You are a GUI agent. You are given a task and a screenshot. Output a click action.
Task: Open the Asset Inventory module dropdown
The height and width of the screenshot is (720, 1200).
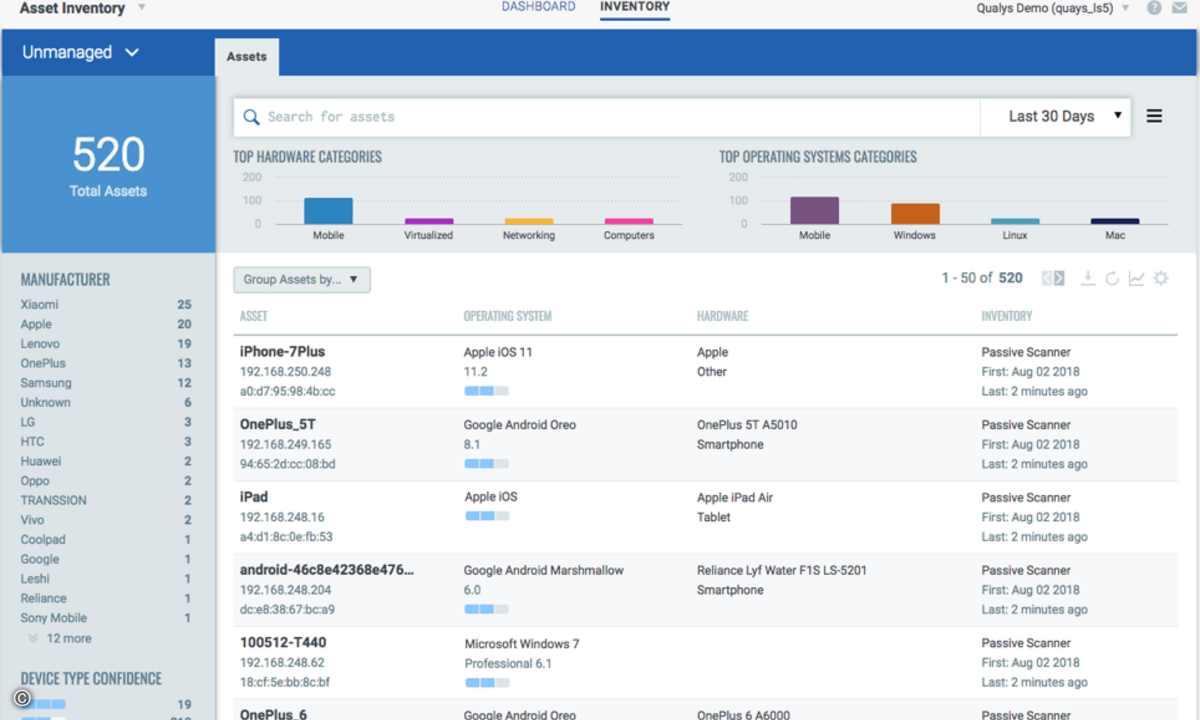coord(141,8)
